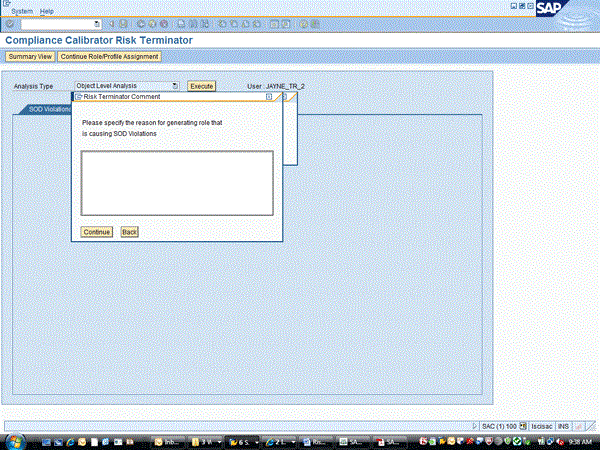The height and width of the screenshot is (450, 600).
Task: Click the Summary View button
Action: [29, 57]
